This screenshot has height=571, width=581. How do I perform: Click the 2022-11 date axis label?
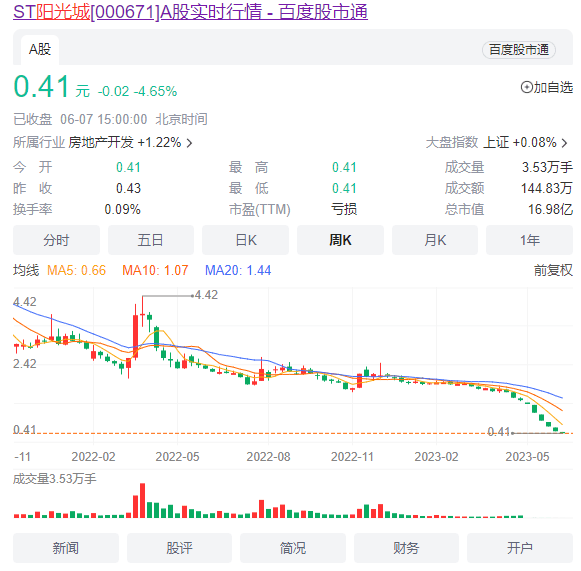pyautogui.click(x=352, y=457)
